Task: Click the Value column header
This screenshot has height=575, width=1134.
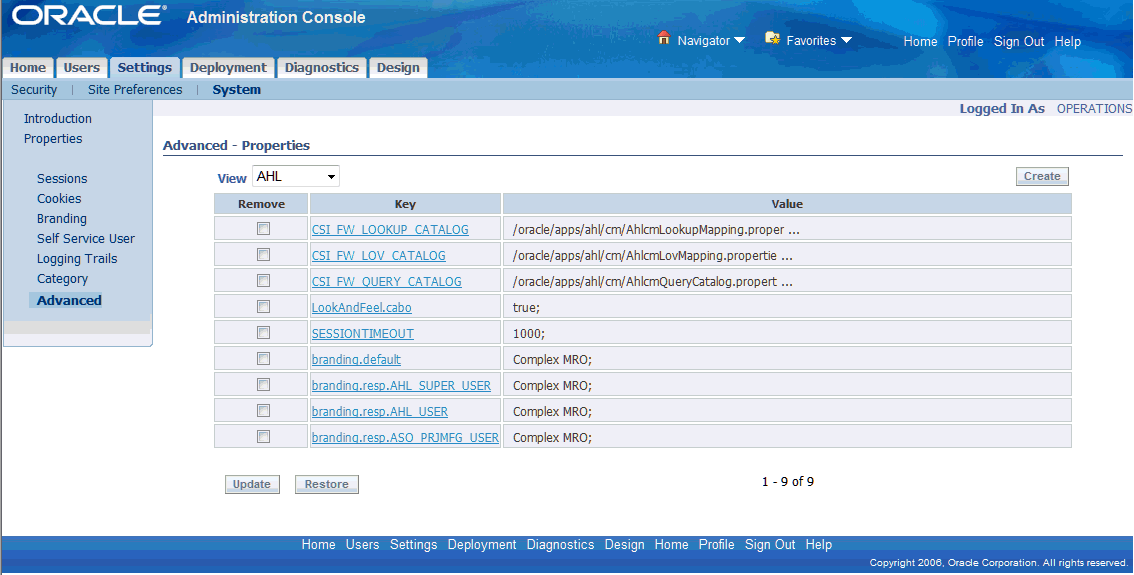Action: tap(787, 204)
